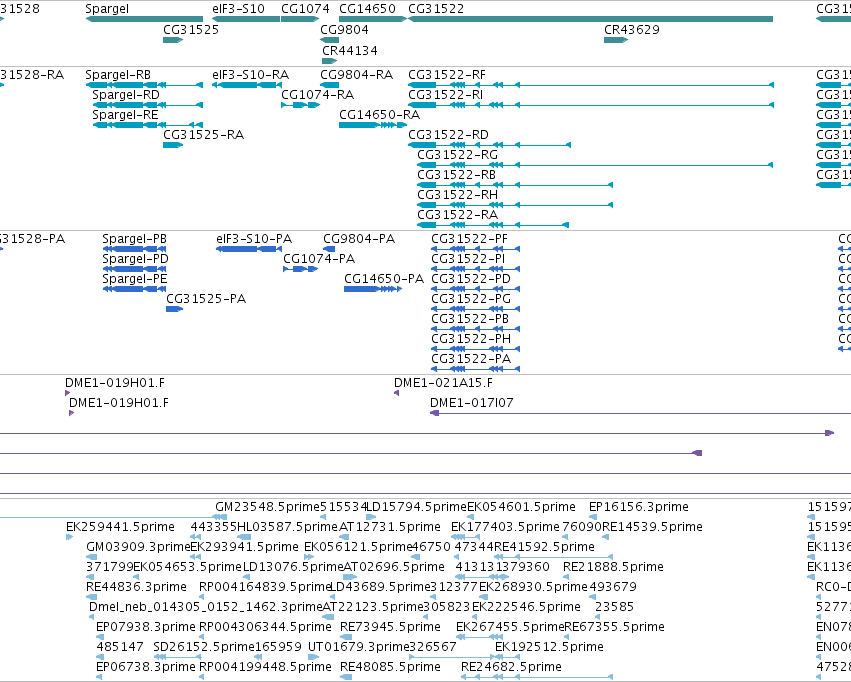
Task: Click the CR43629 gene label
Action: pyautogui.click(x=632, y=30)
